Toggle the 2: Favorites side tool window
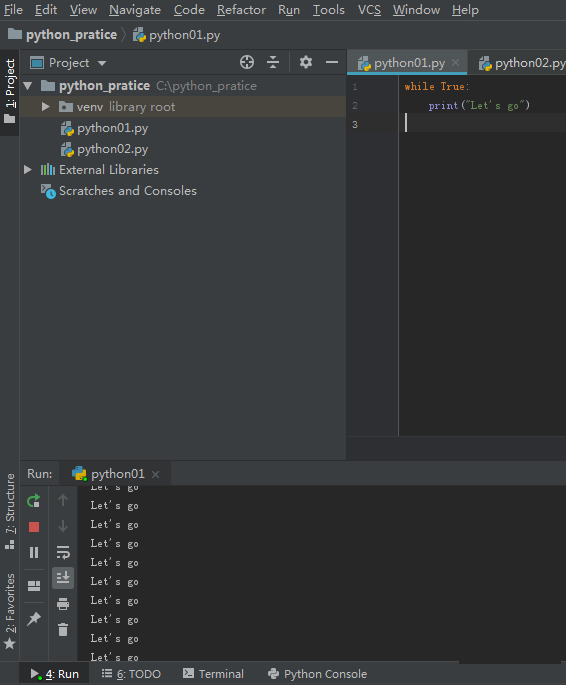 [10, 611]
